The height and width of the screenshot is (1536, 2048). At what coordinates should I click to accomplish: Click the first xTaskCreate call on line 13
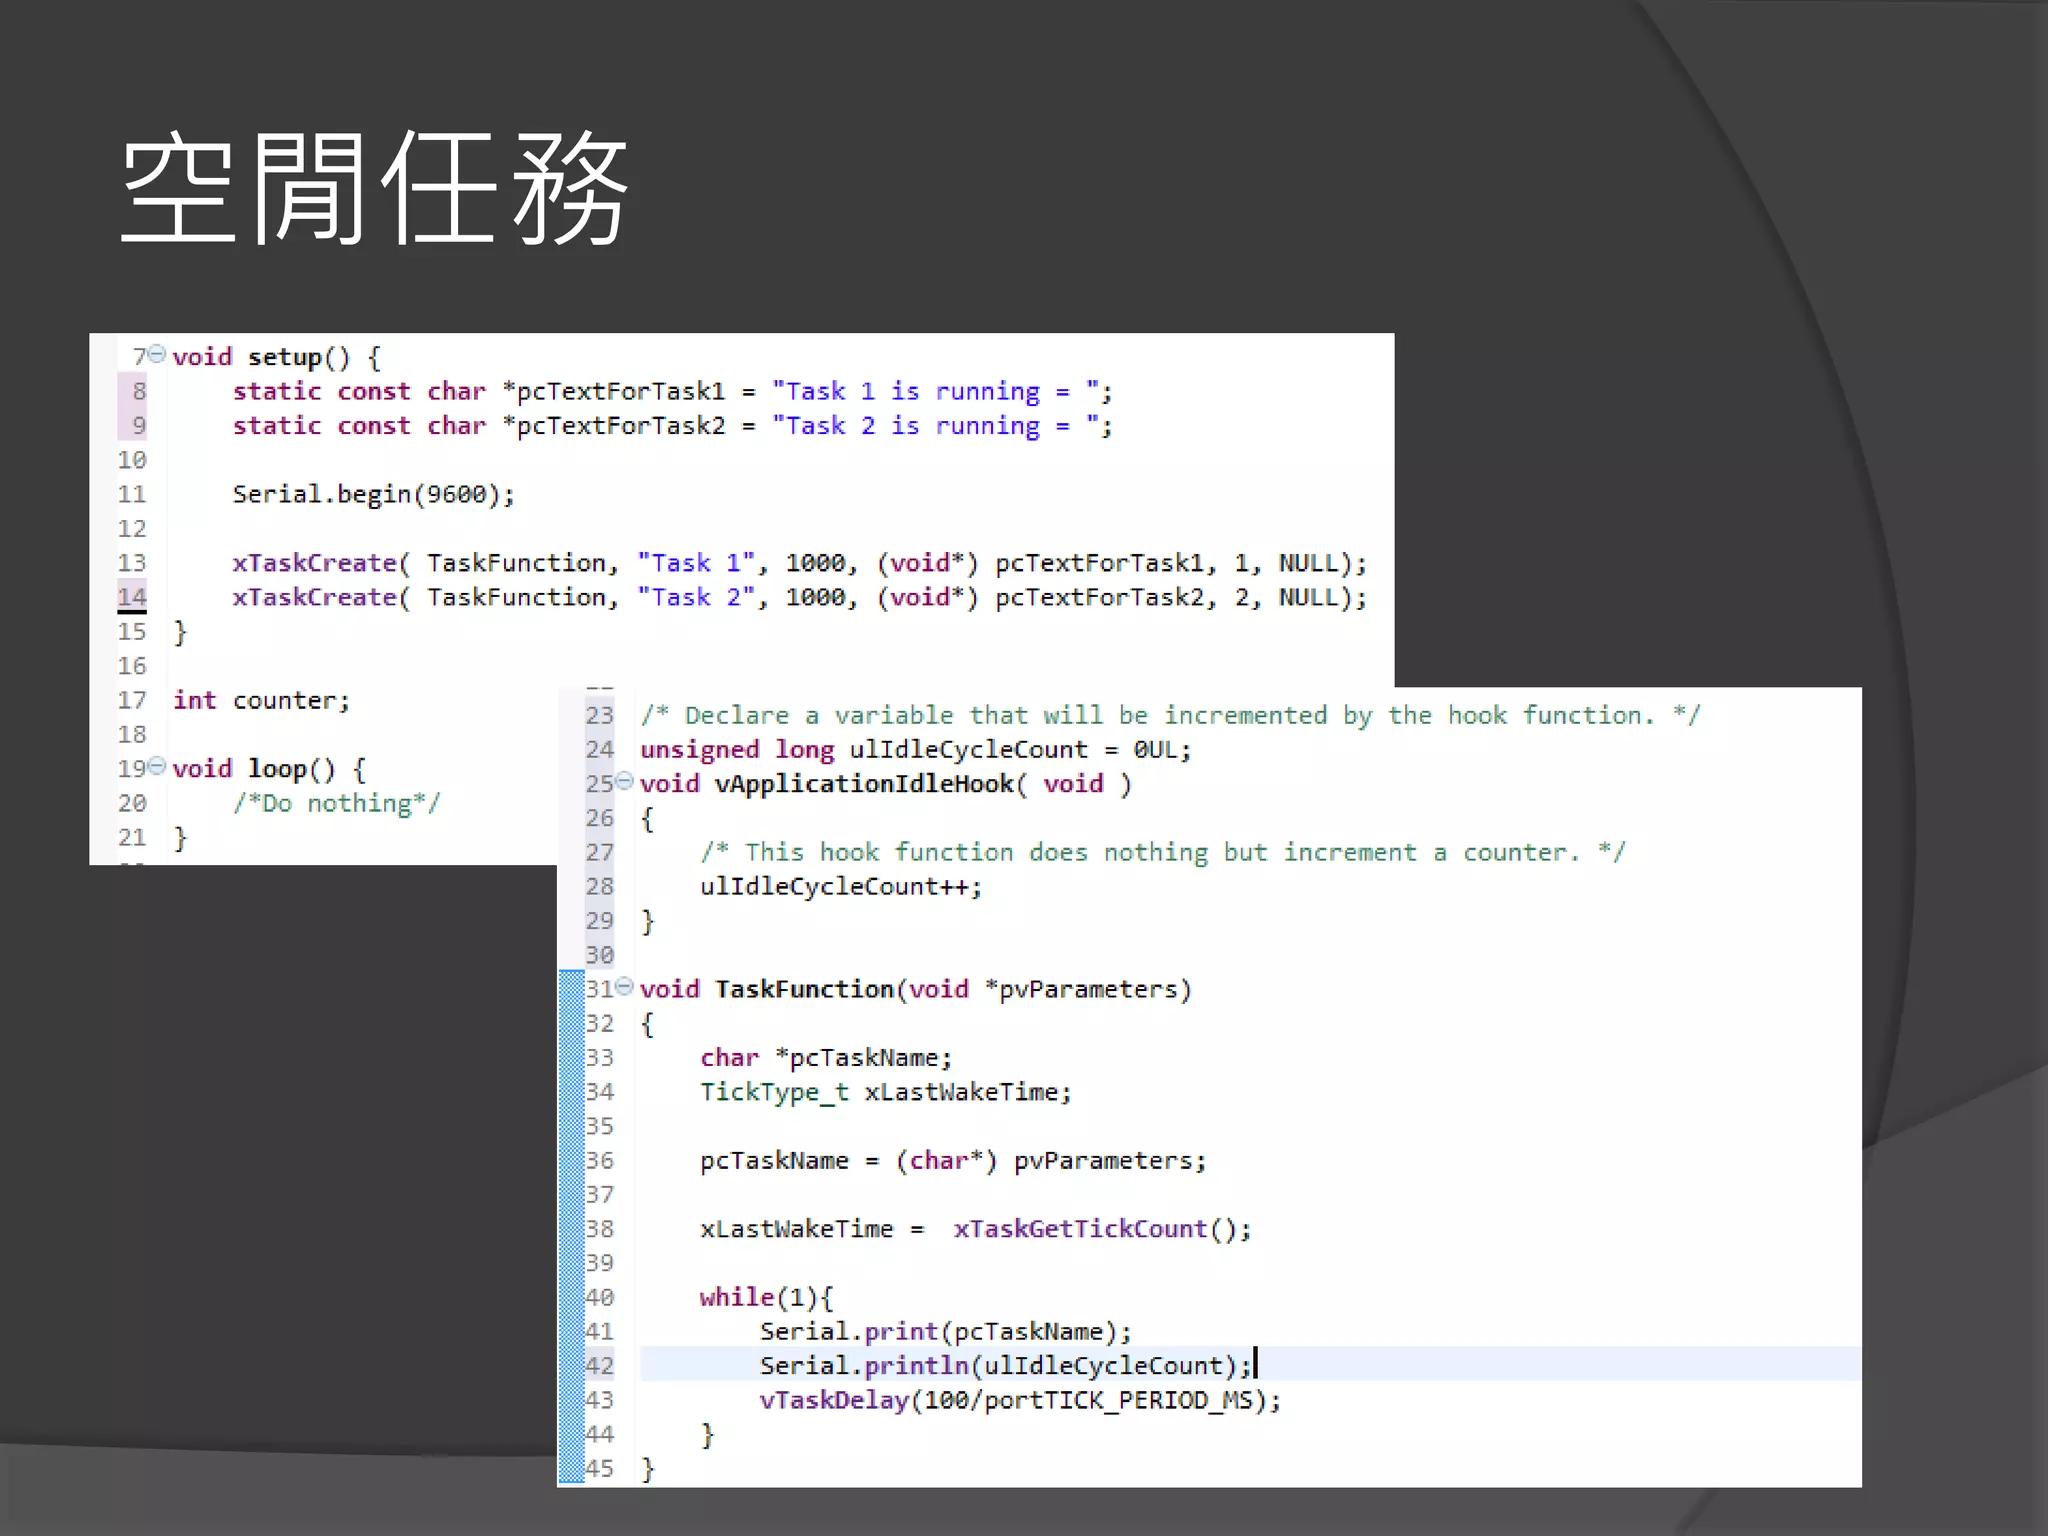point(315,563)
